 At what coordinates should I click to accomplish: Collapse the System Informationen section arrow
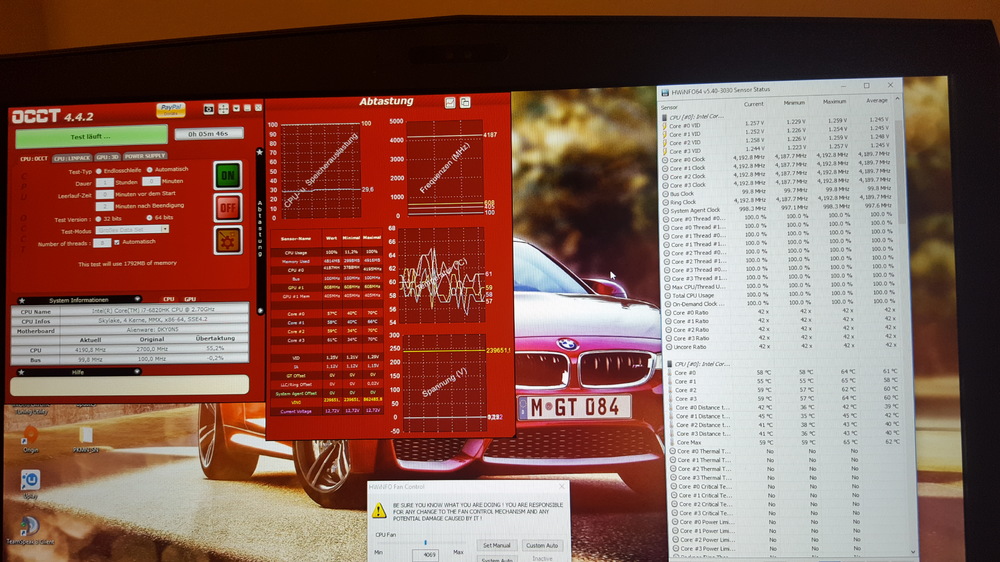[137, 299]
